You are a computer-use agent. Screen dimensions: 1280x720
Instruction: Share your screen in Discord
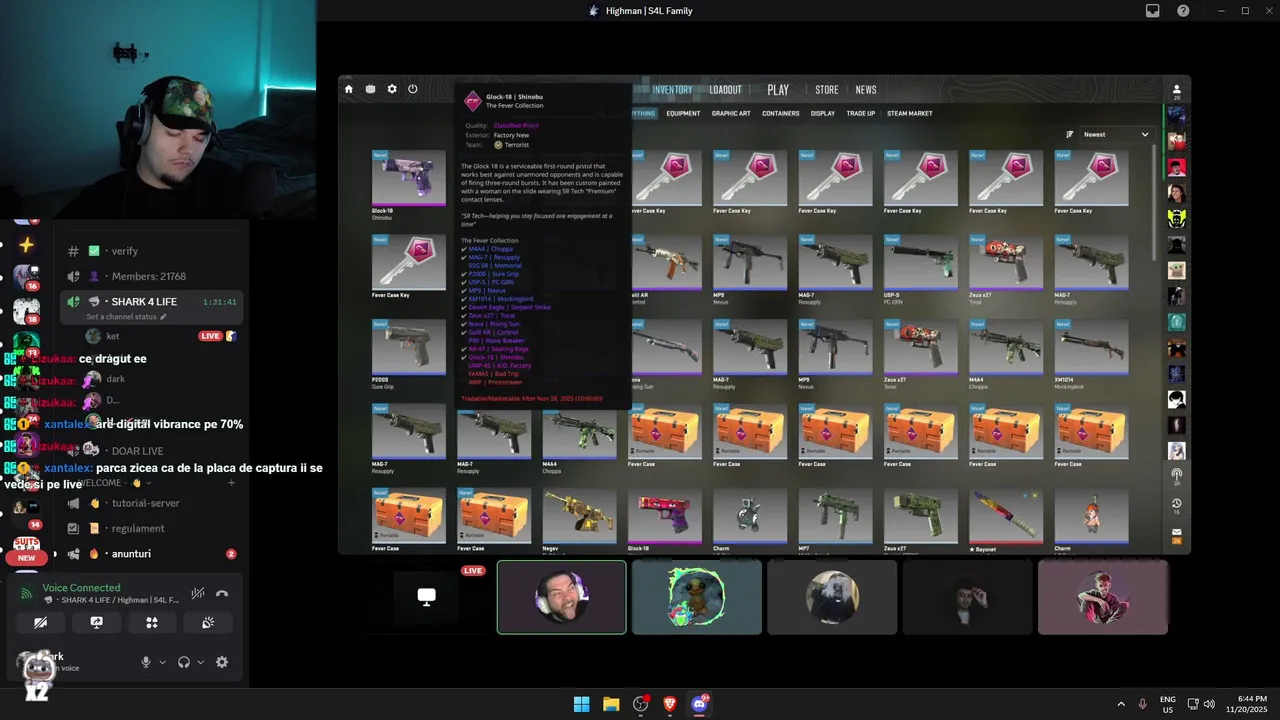pos(96,622)
